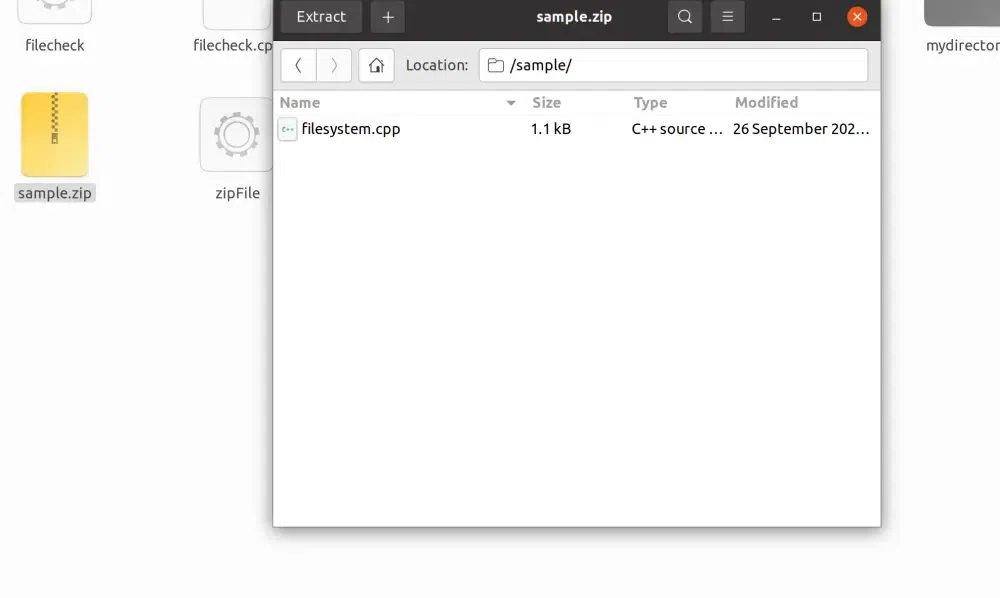Select filesystem.cpp in the archive
The image size is (1000, 598).
[351, 129]
